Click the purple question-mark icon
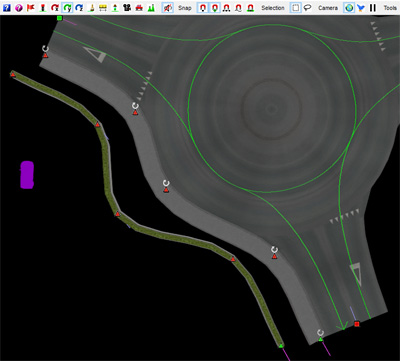This screenshot has width=400, height=361. coord(19,8)
